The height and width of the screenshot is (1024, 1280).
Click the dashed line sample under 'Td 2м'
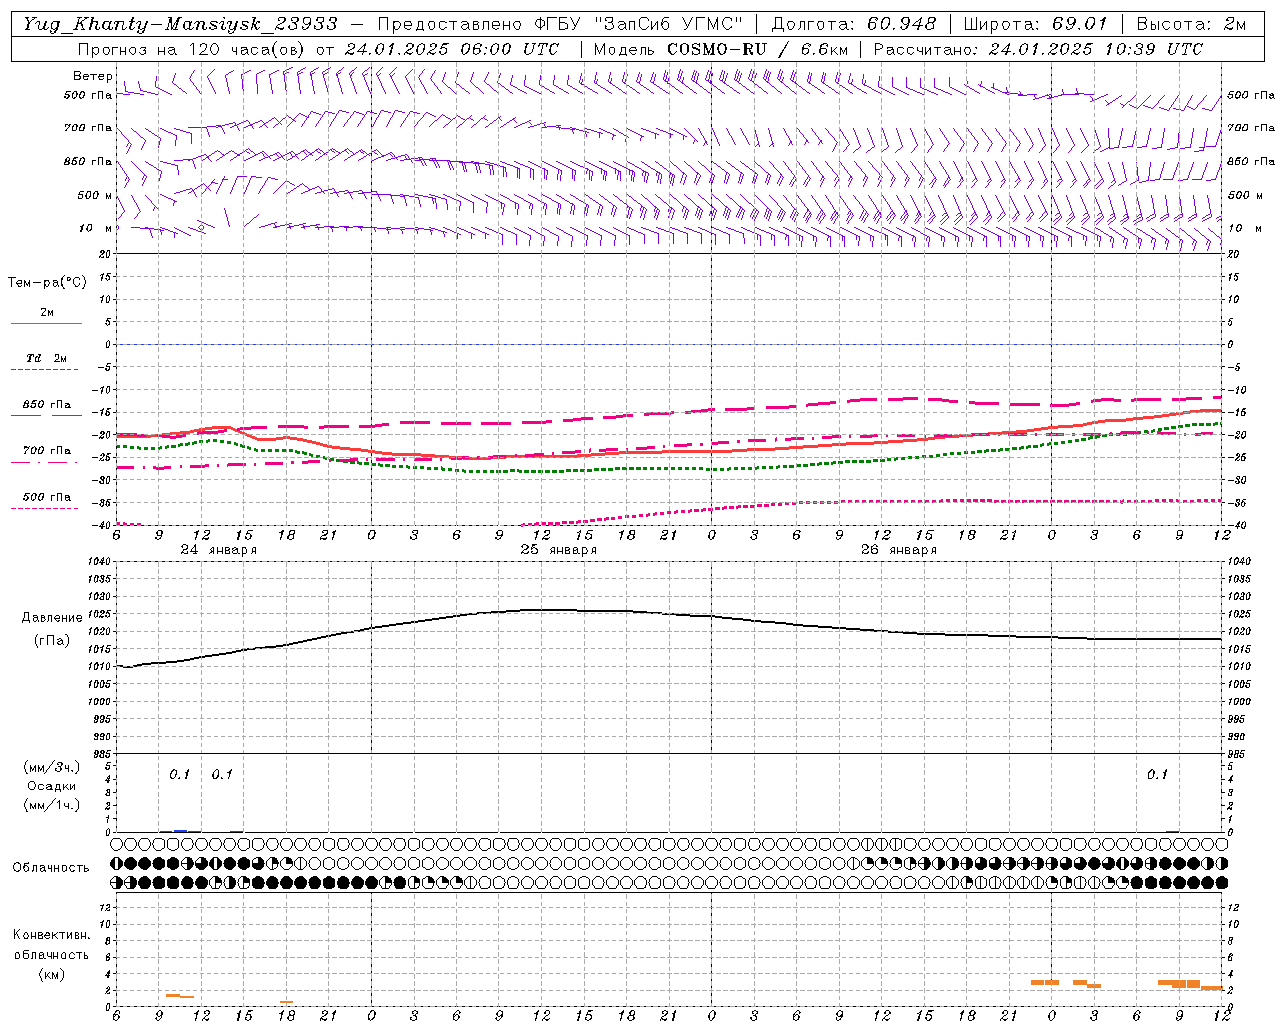pos(46,370)
